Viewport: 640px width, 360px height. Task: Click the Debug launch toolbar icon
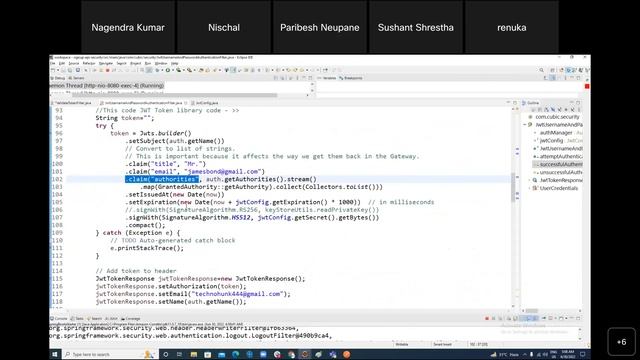point(157,70)
